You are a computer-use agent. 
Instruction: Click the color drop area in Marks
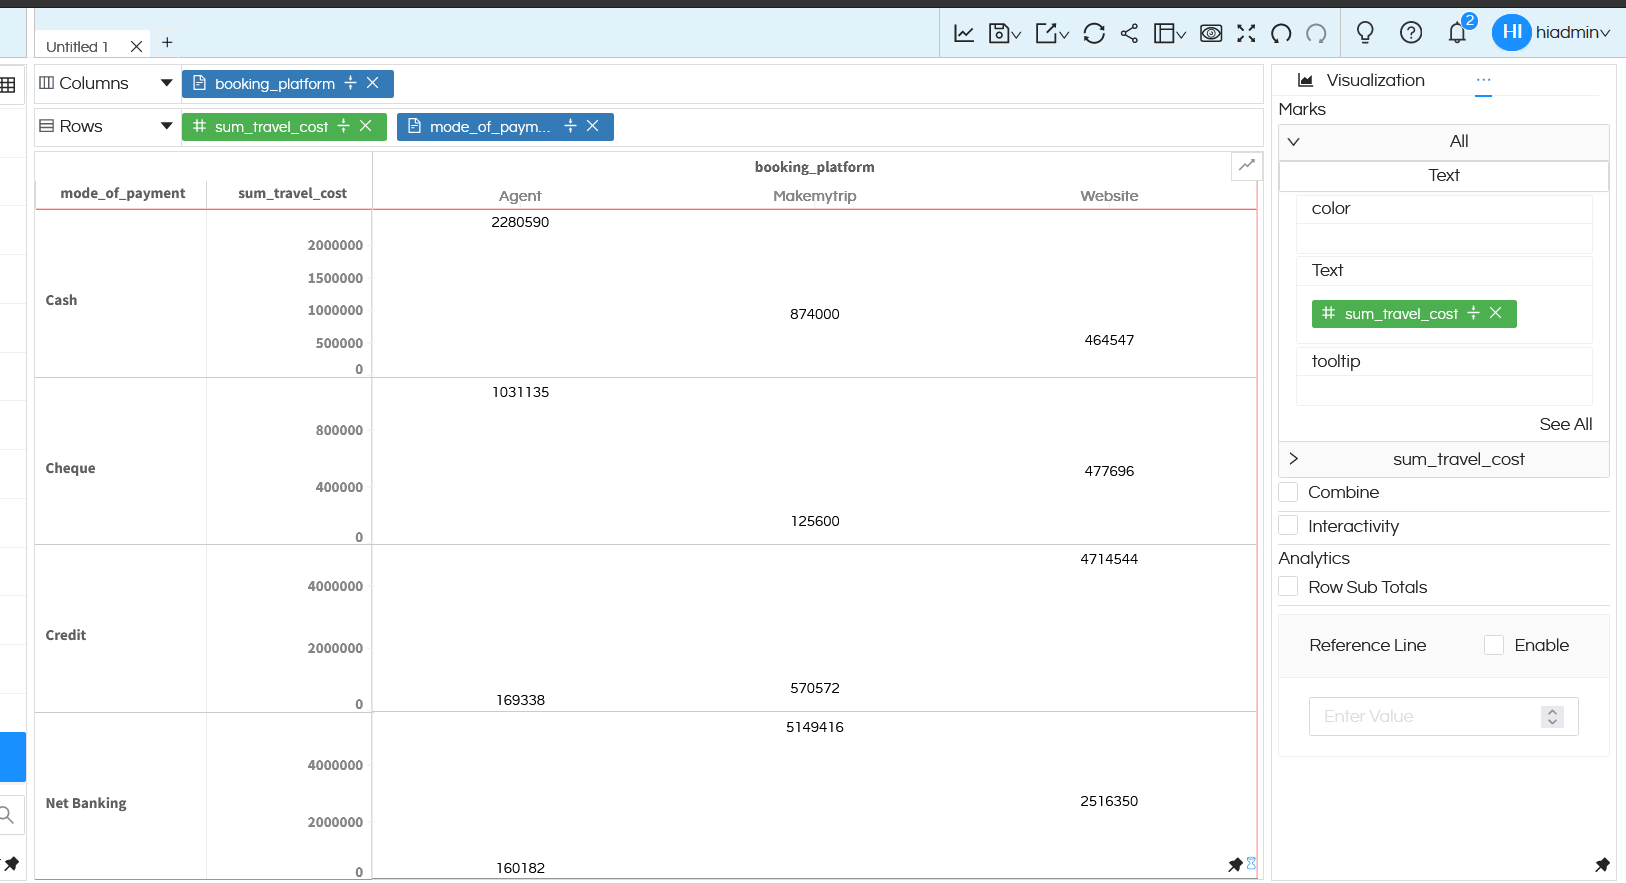pos(1444,238)
